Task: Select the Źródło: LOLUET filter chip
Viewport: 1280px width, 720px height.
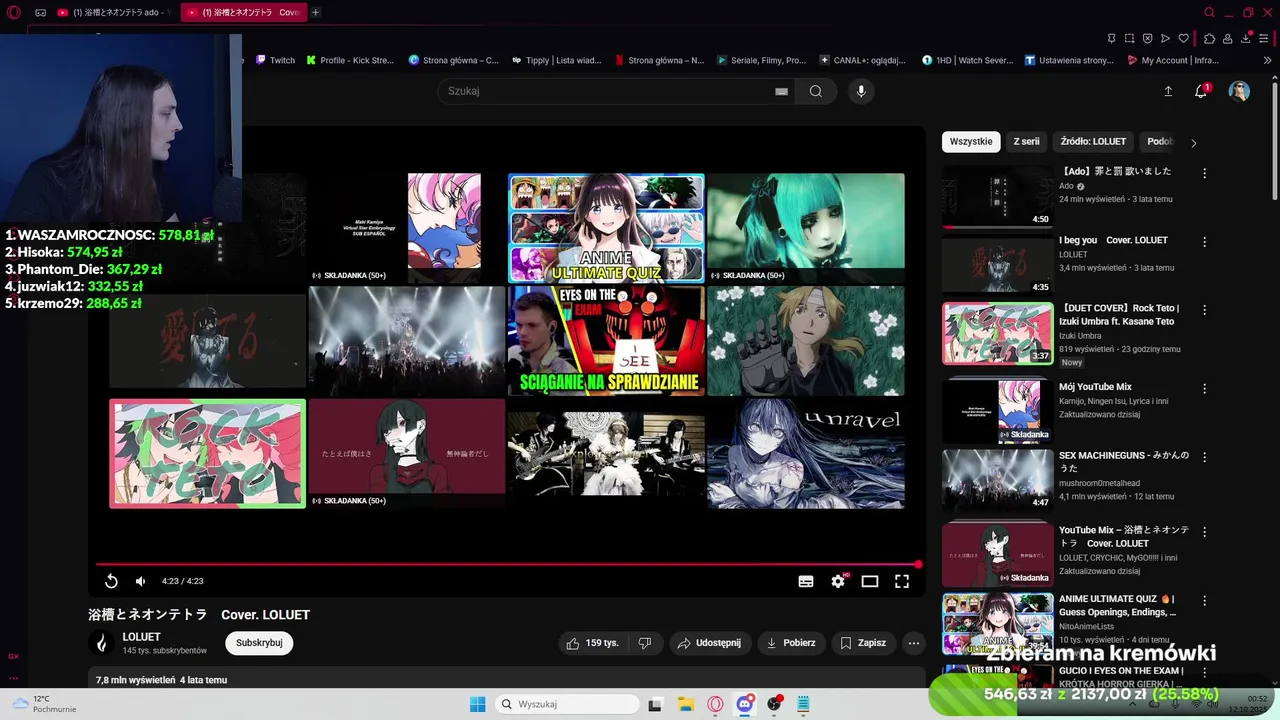Action: (1093, 142)
